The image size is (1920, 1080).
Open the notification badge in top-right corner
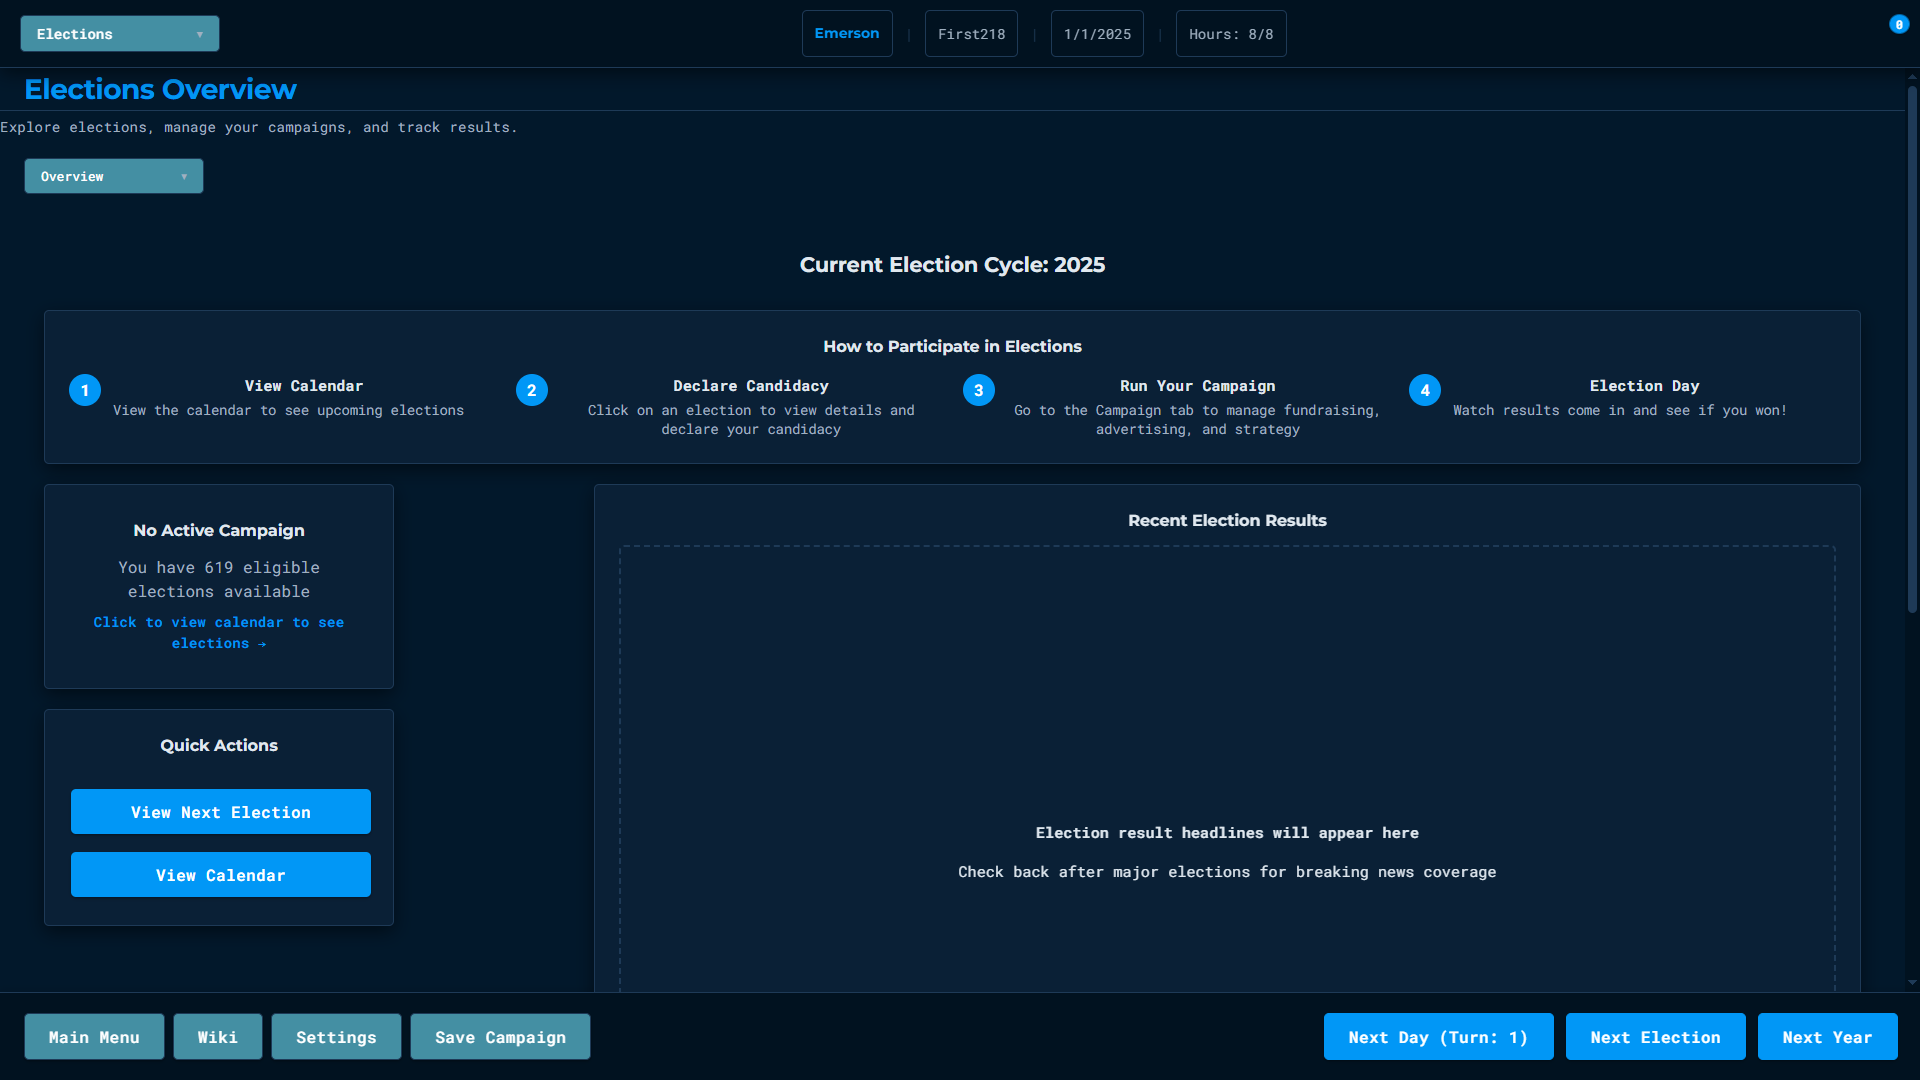1899,25
